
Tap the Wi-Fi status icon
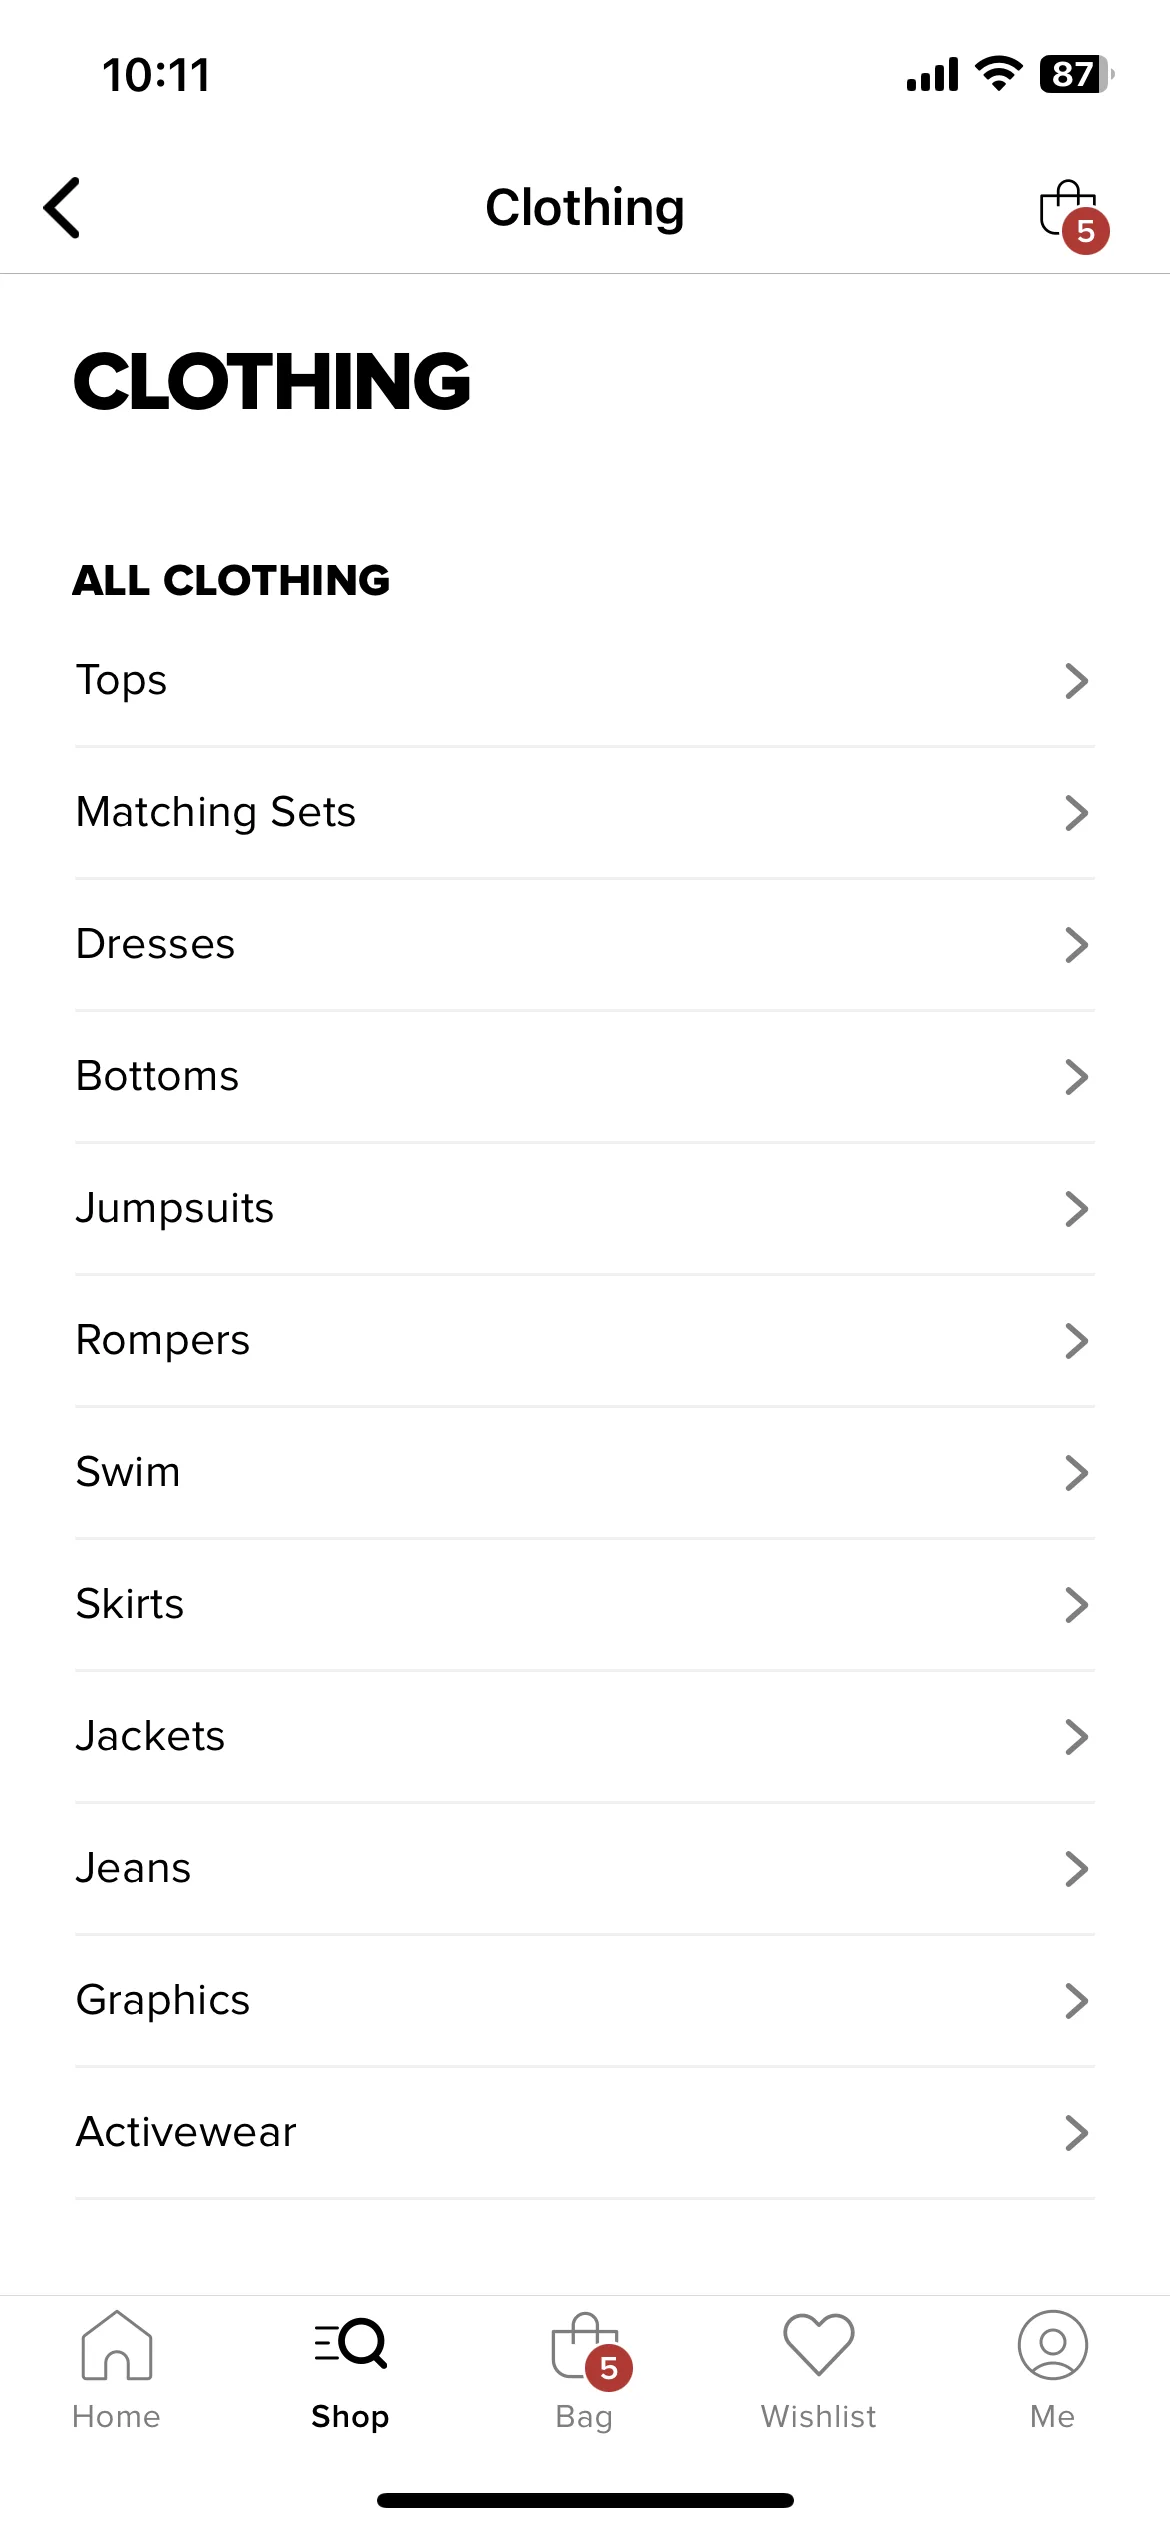(998, 74)
